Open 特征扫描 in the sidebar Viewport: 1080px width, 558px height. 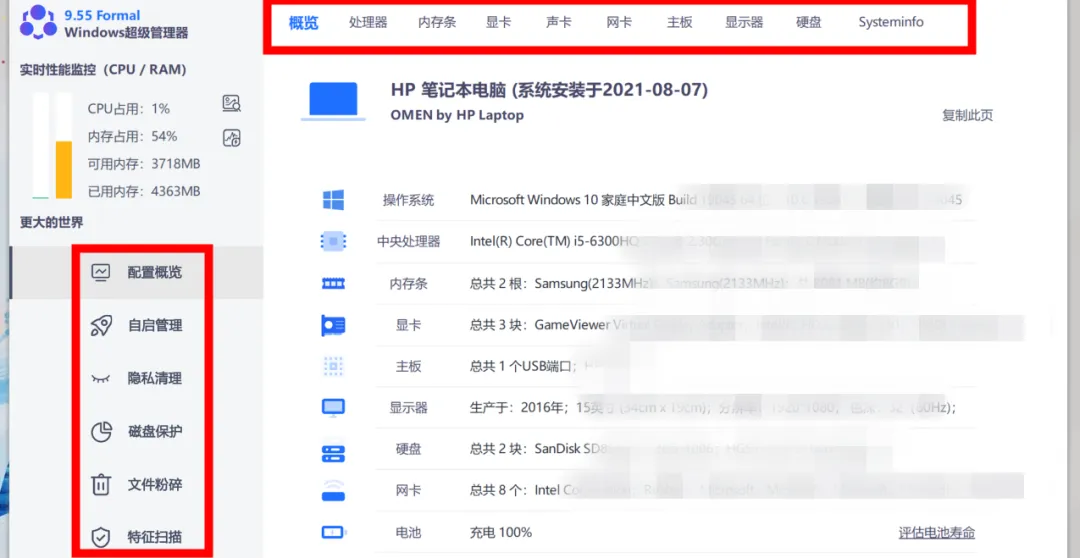155,537
